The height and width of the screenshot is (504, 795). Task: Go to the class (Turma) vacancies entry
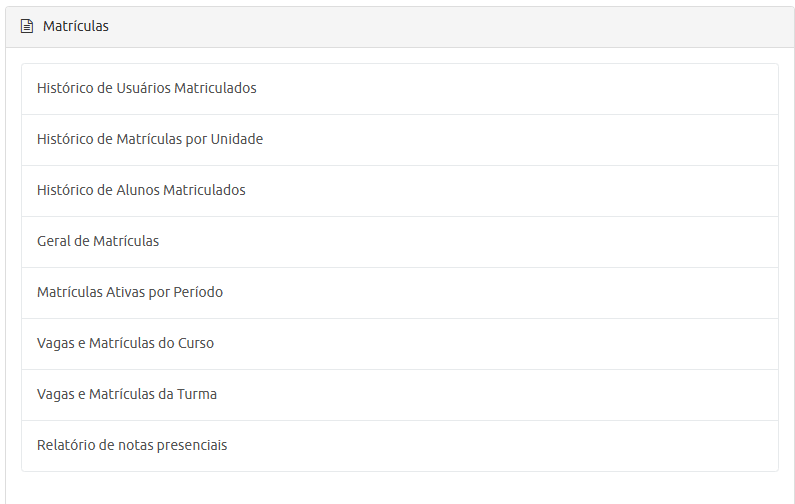pos(400,395)
